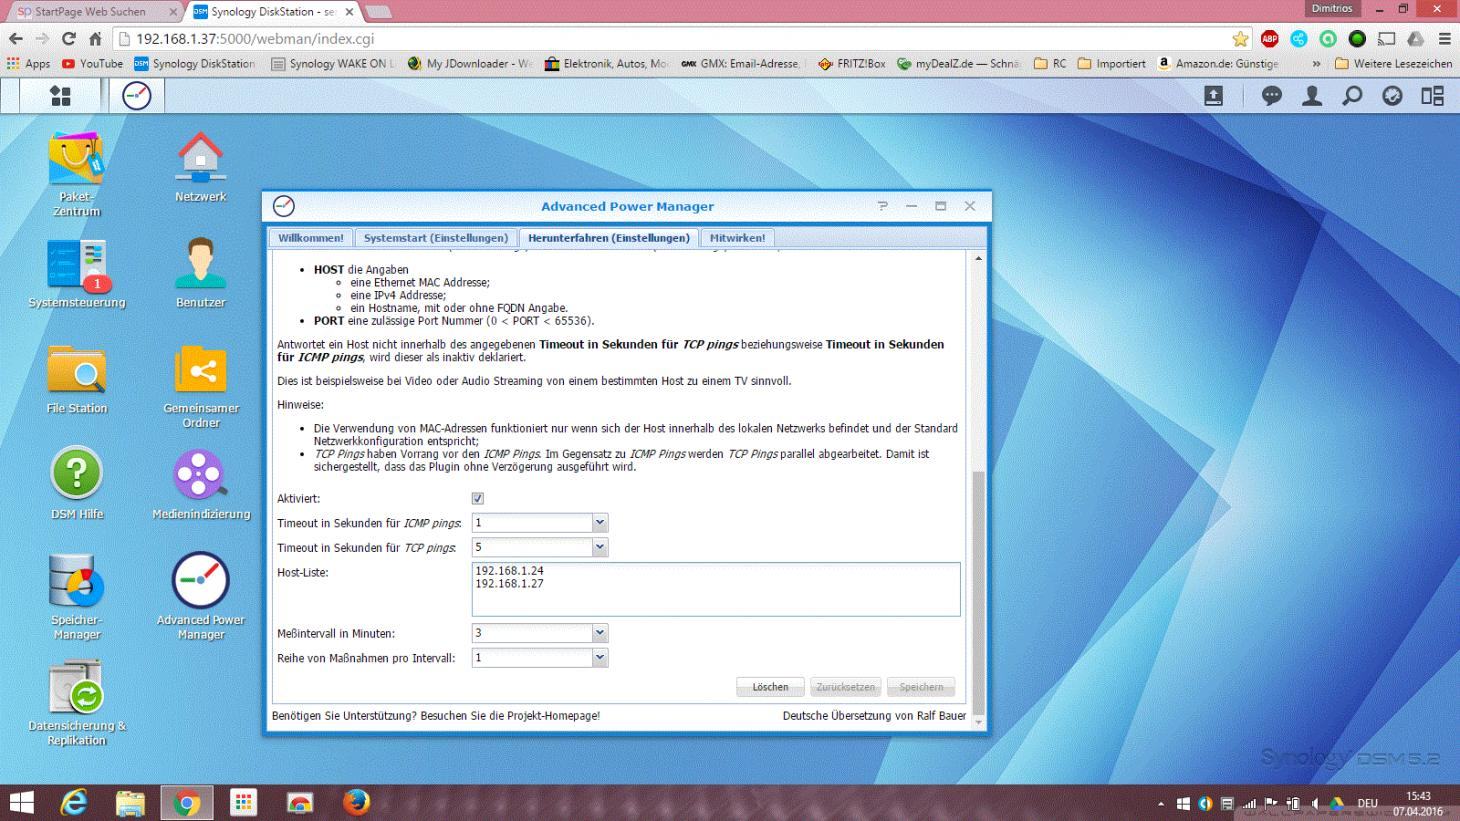This screenshot has height=821, width=1460.
Task: Open the Weitere Lesezeichen folder
Action: click(x=1393, y=63)
